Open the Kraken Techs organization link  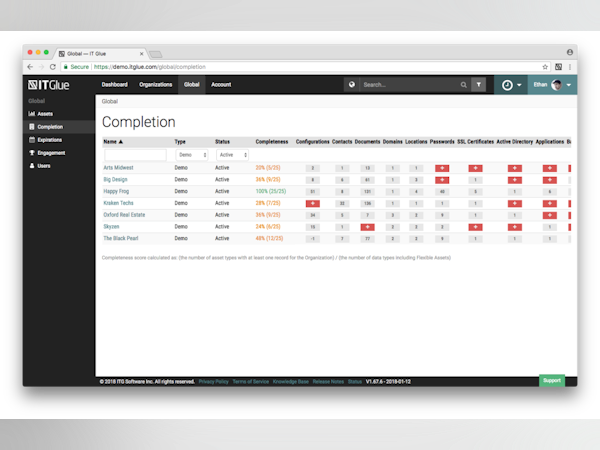118,203
